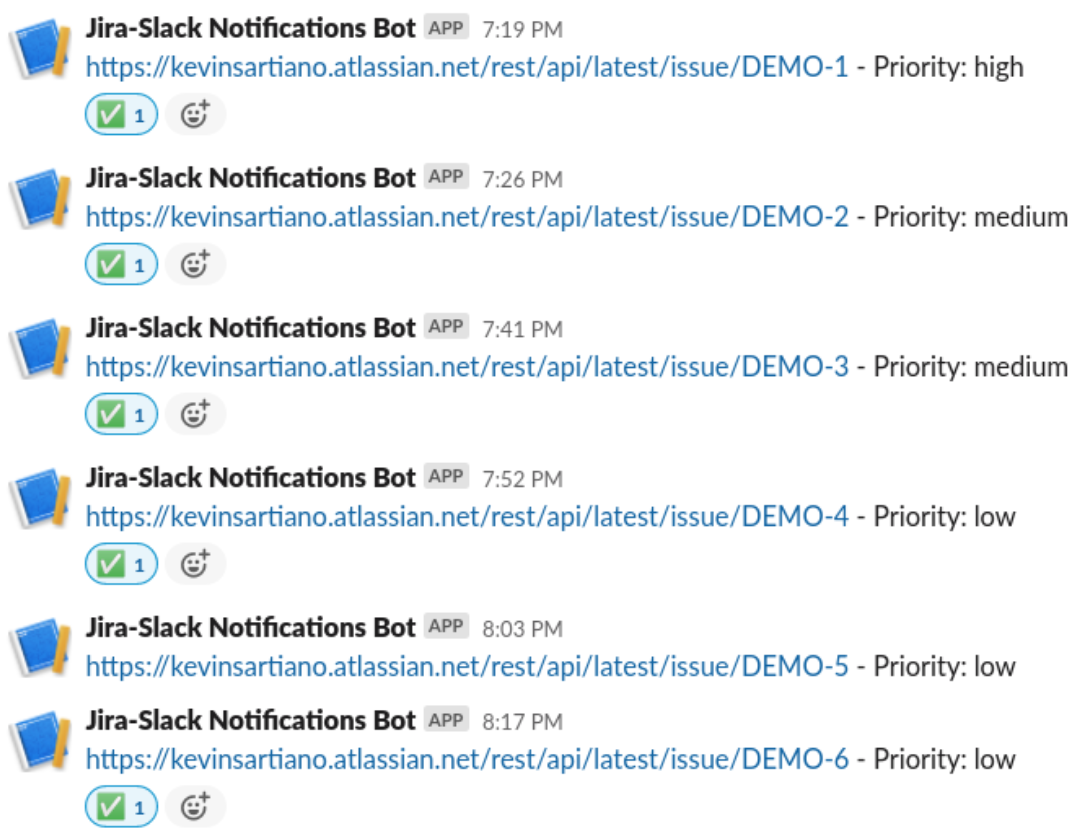
Task: Click bot avatar on the DEMO-3 message
Action: tap(41, 350)
